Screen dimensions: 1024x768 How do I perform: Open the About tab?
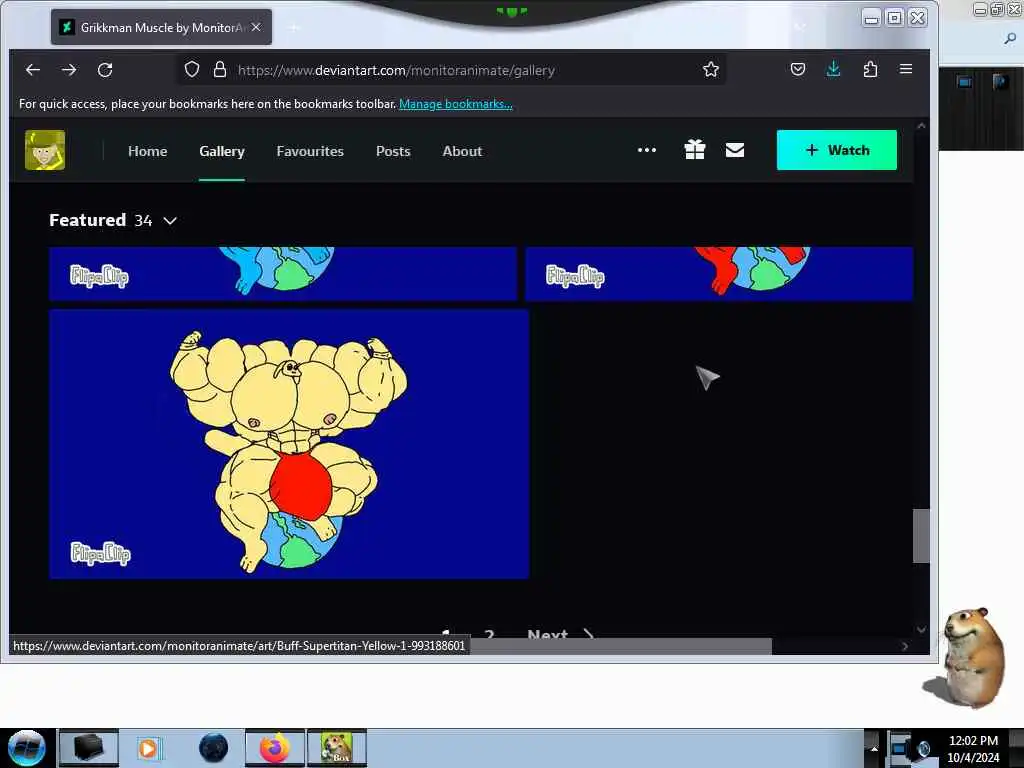pyautogui.click(x=462, y=151)
